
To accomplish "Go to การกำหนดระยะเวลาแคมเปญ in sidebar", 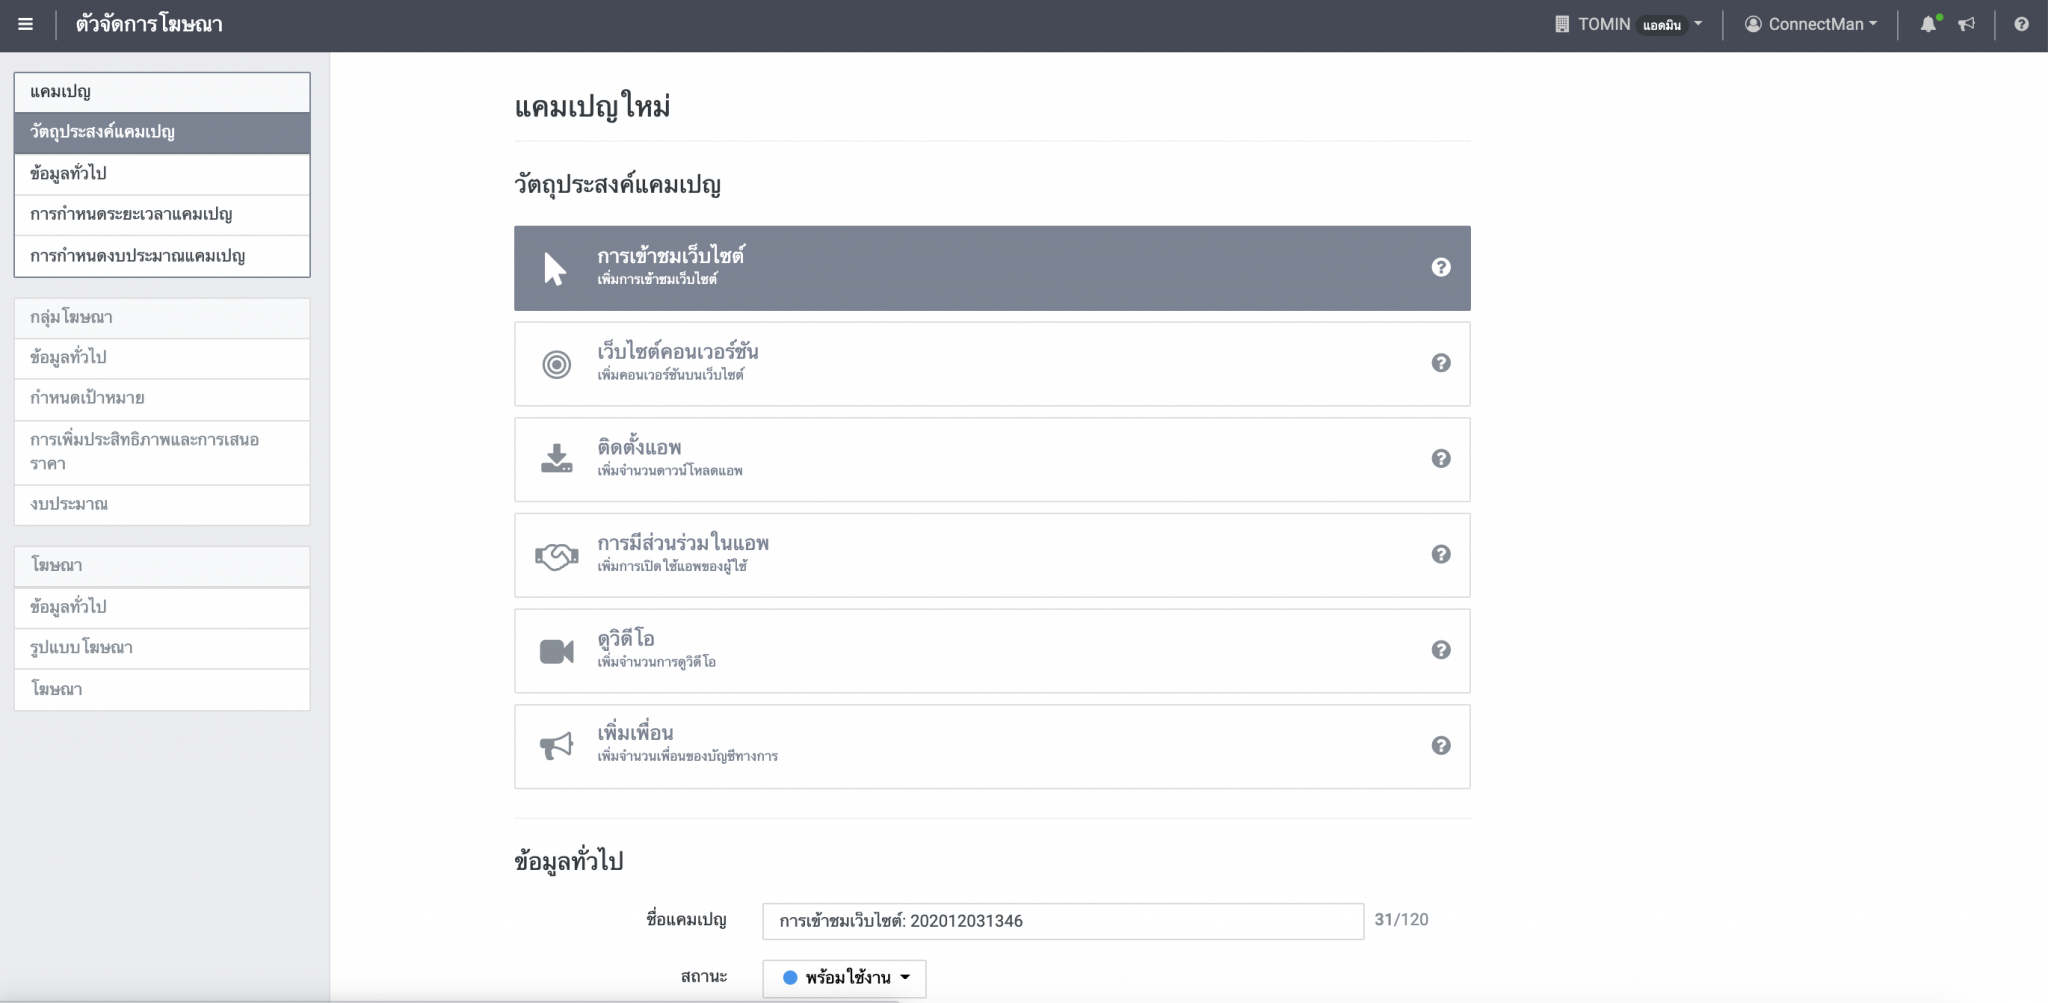I will point(131,214).
